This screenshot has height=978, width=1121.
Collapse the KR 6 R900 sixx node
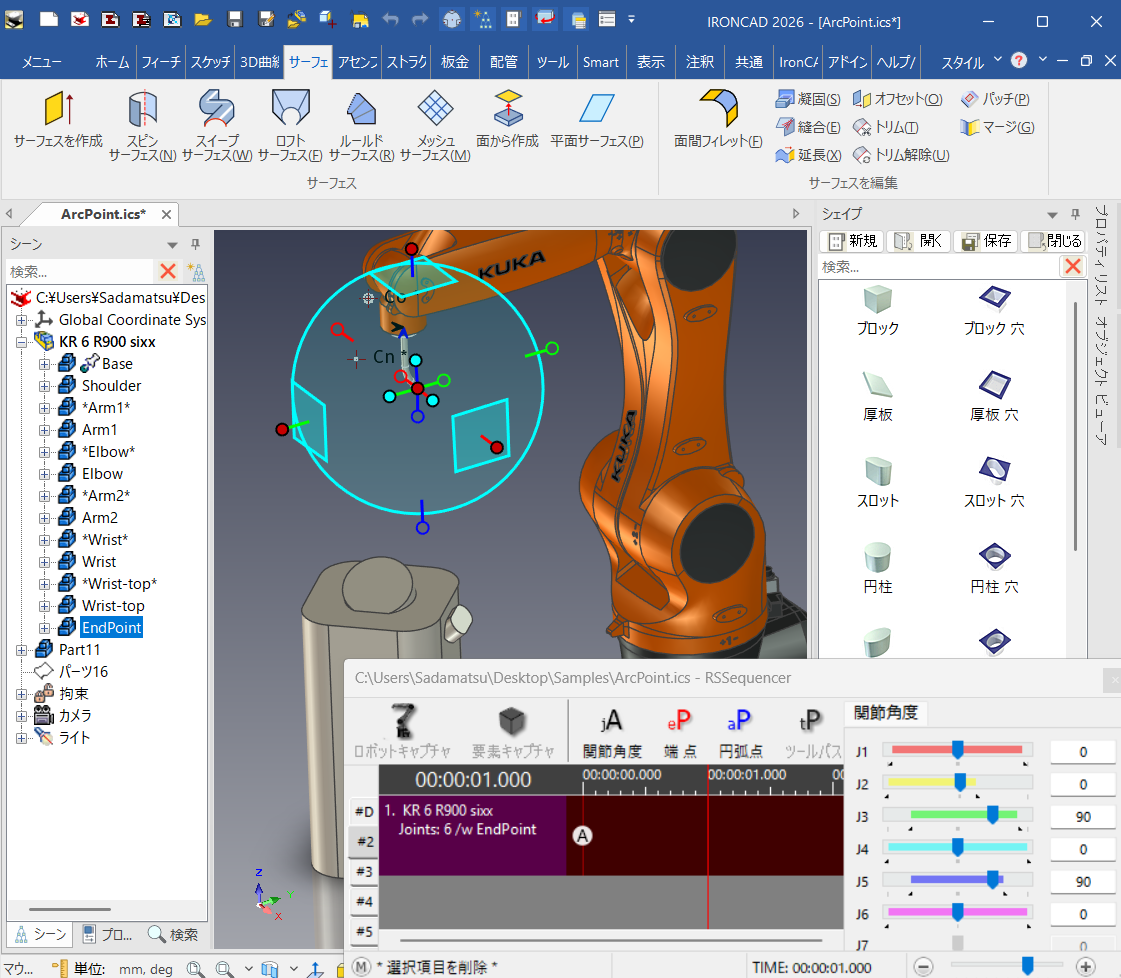tap(21, 342)
